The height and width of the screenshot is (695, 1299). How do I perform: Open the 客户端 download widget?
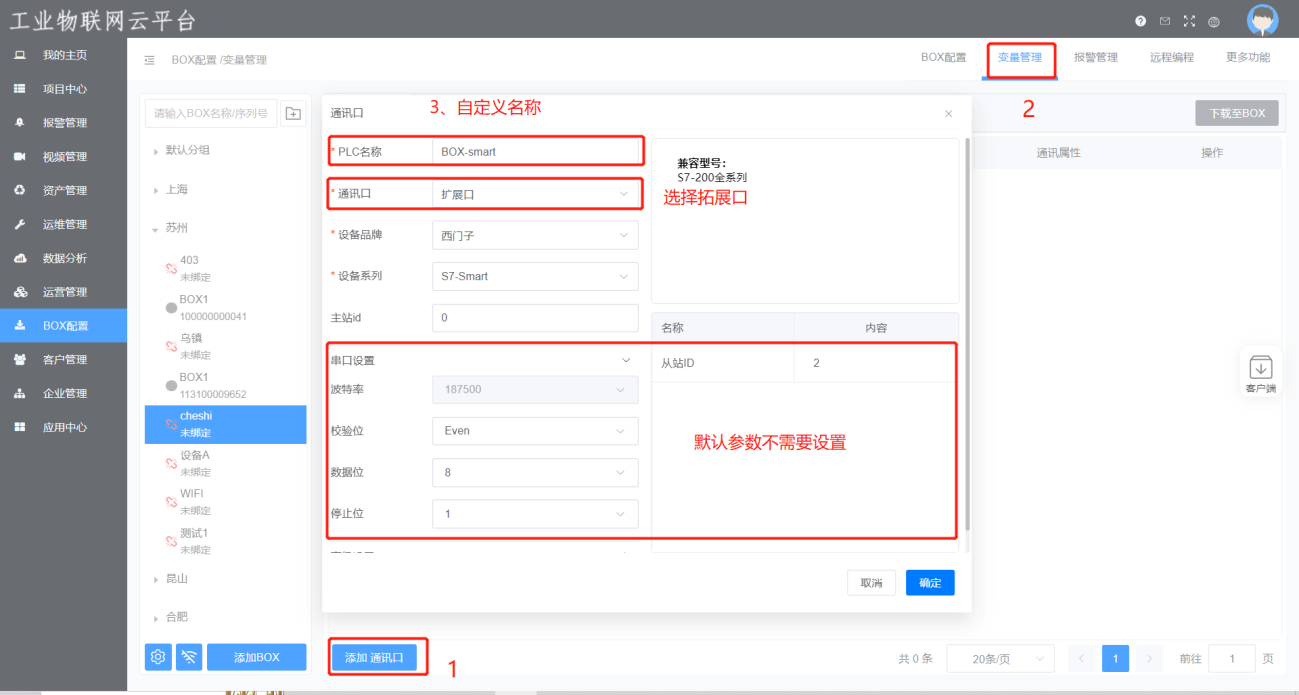tap(1260, 372)
